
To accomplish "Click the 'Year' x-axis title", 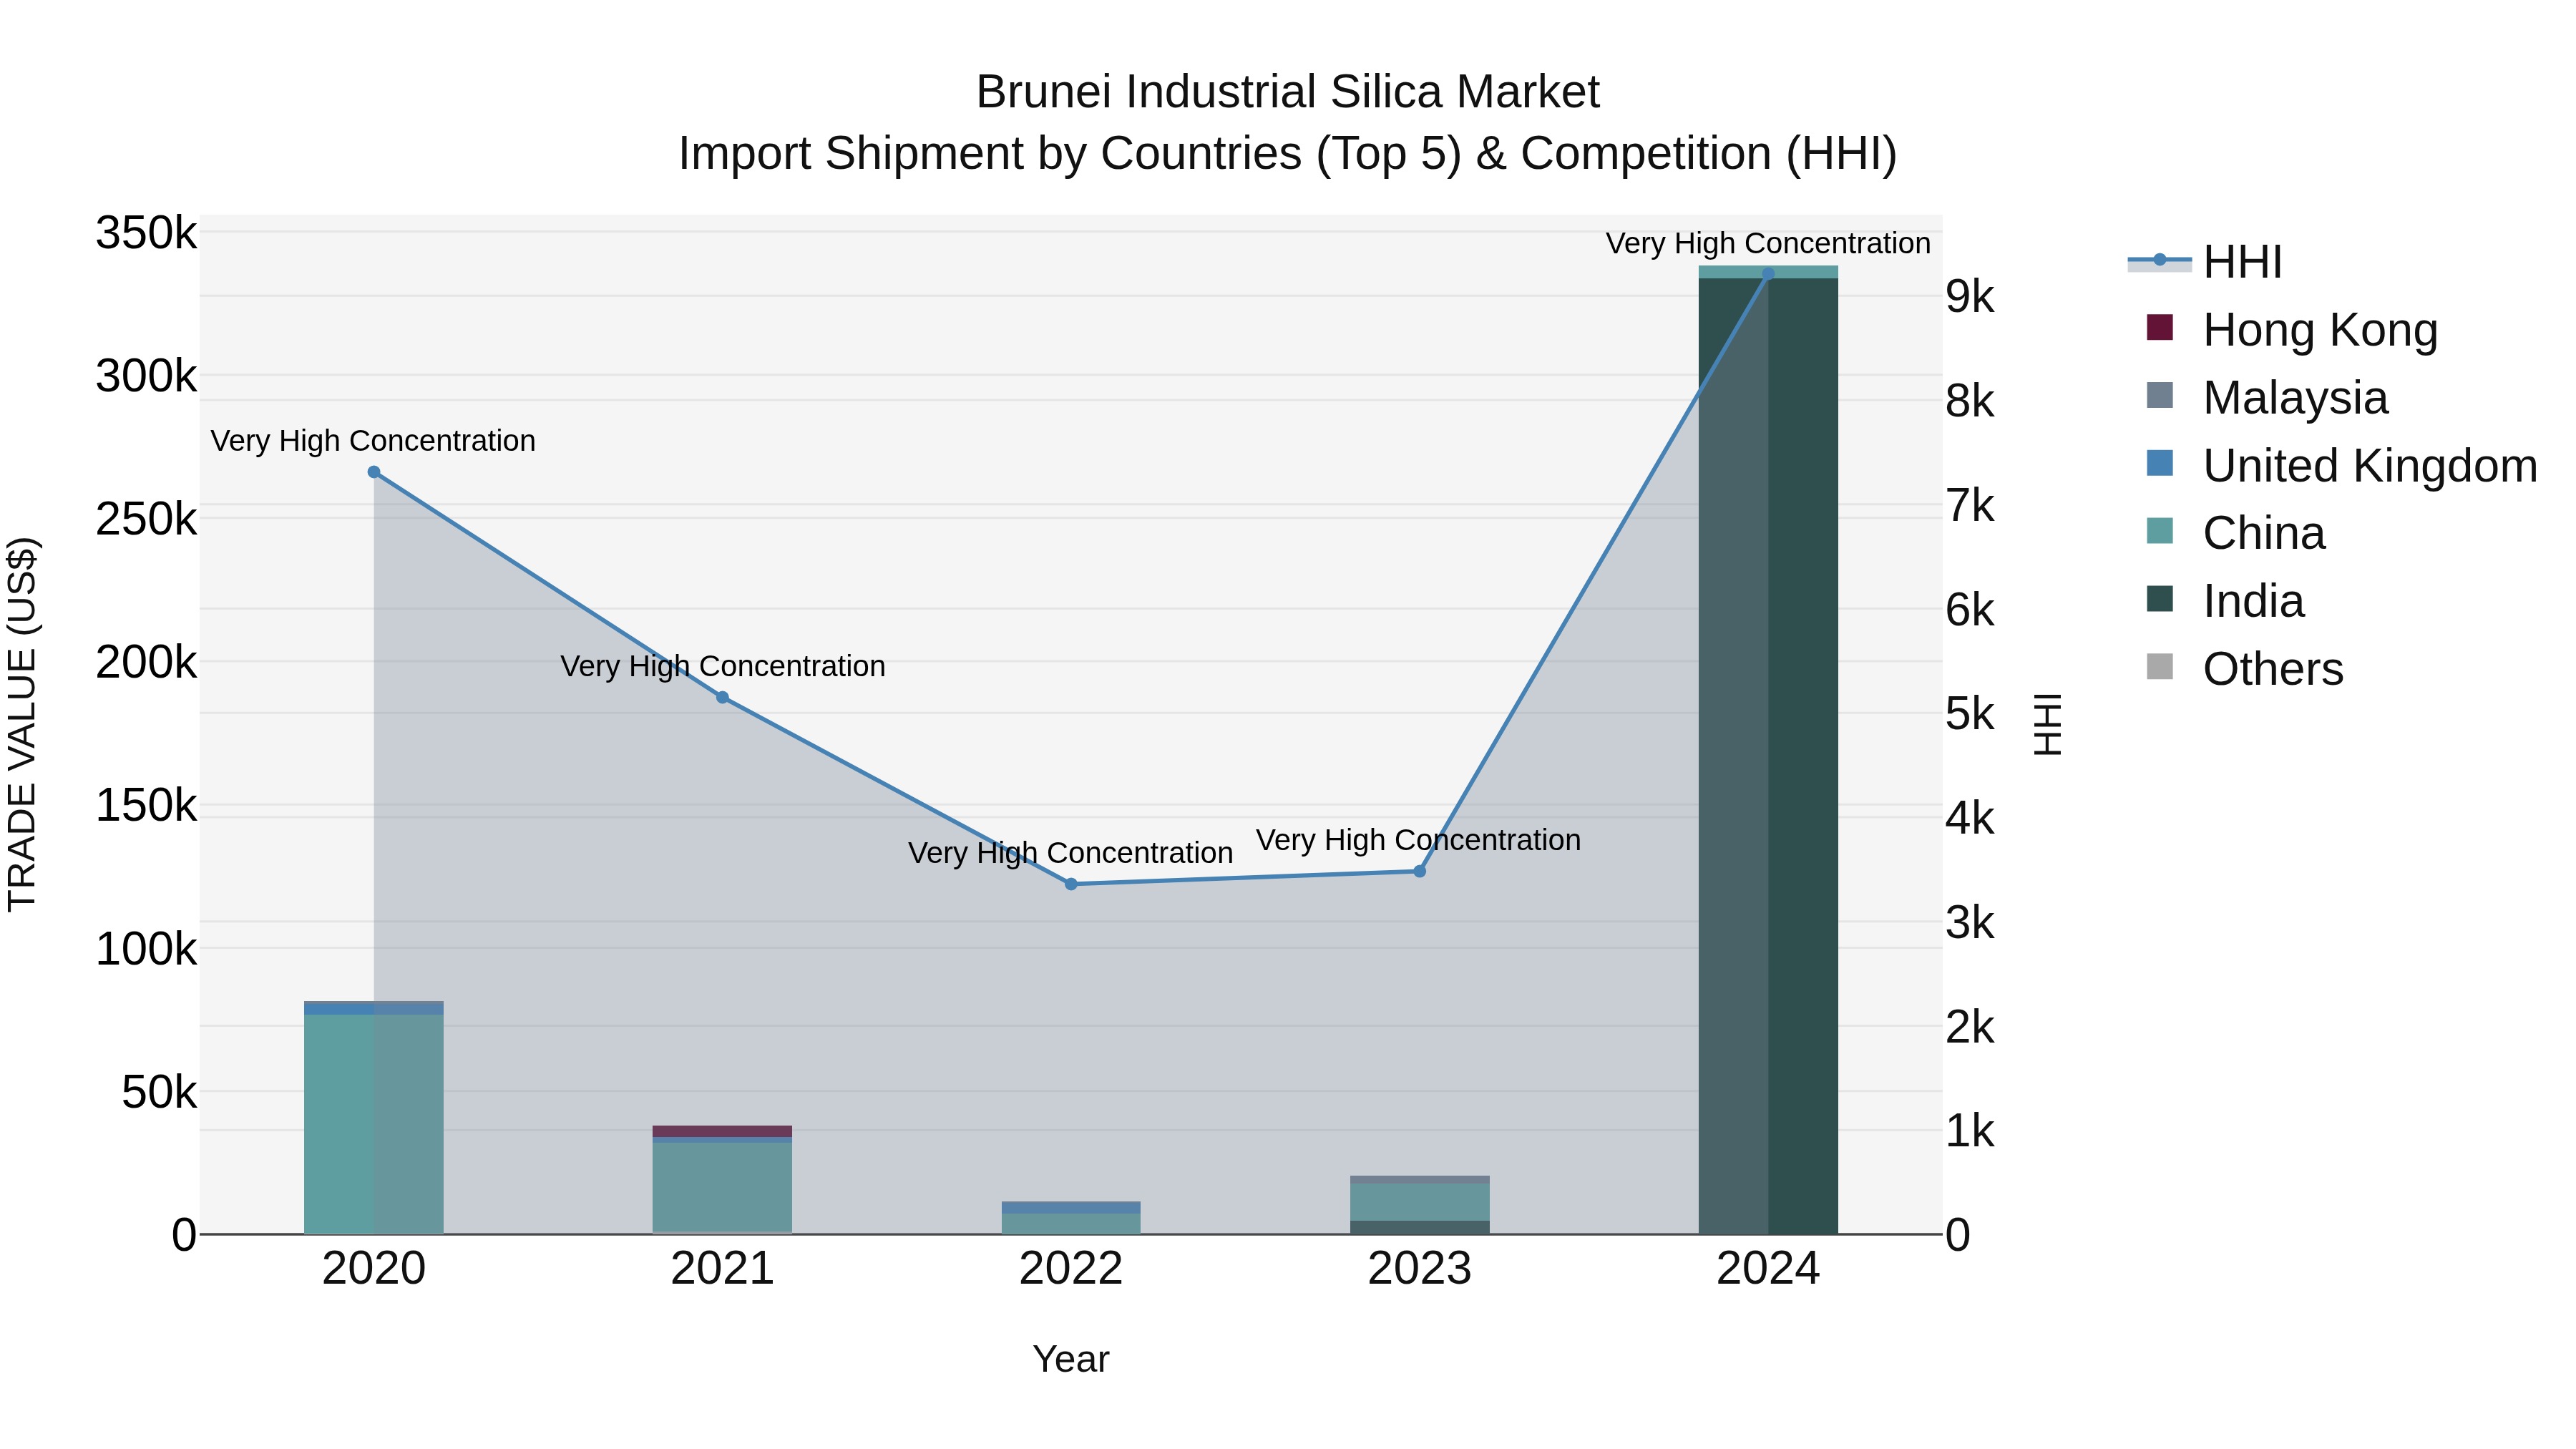I will pos(1071,1360).
